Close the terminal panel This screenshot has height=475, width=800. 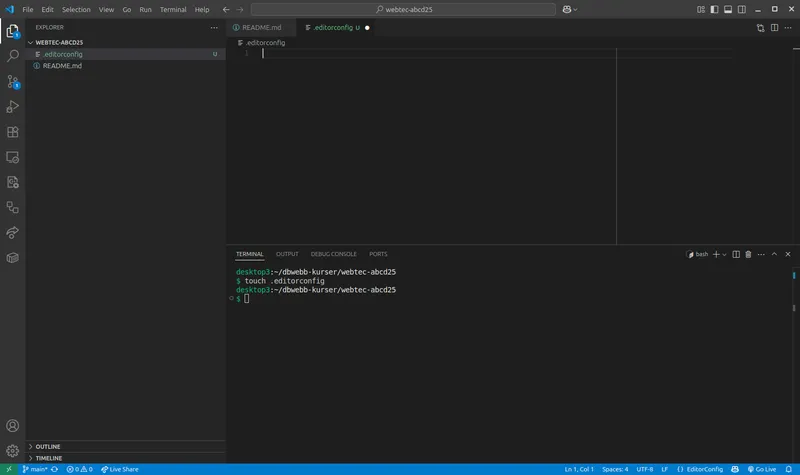tap(788, 254)
